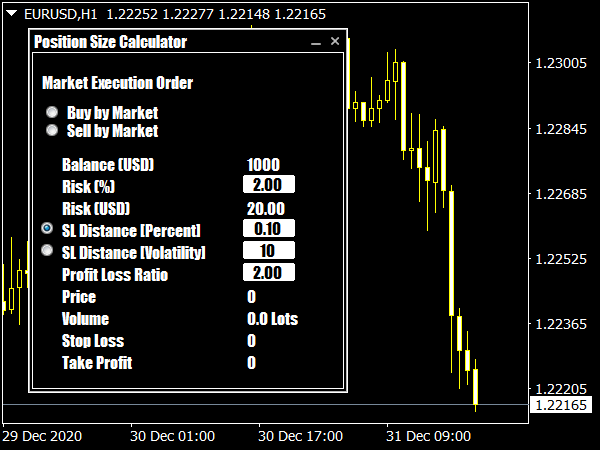
Task: Click the 1.22365 price axis label
Action: (x=561, y=324)
